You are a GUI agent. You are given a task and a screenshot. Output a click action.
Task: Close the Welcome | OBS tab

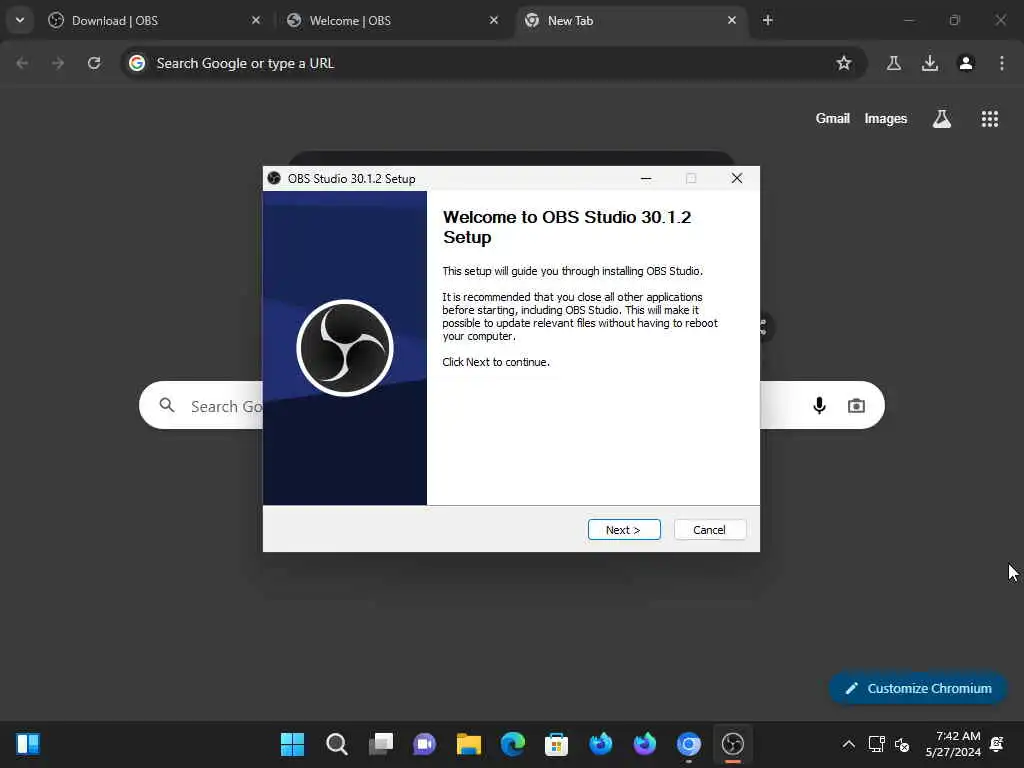[x=494, y=21]
